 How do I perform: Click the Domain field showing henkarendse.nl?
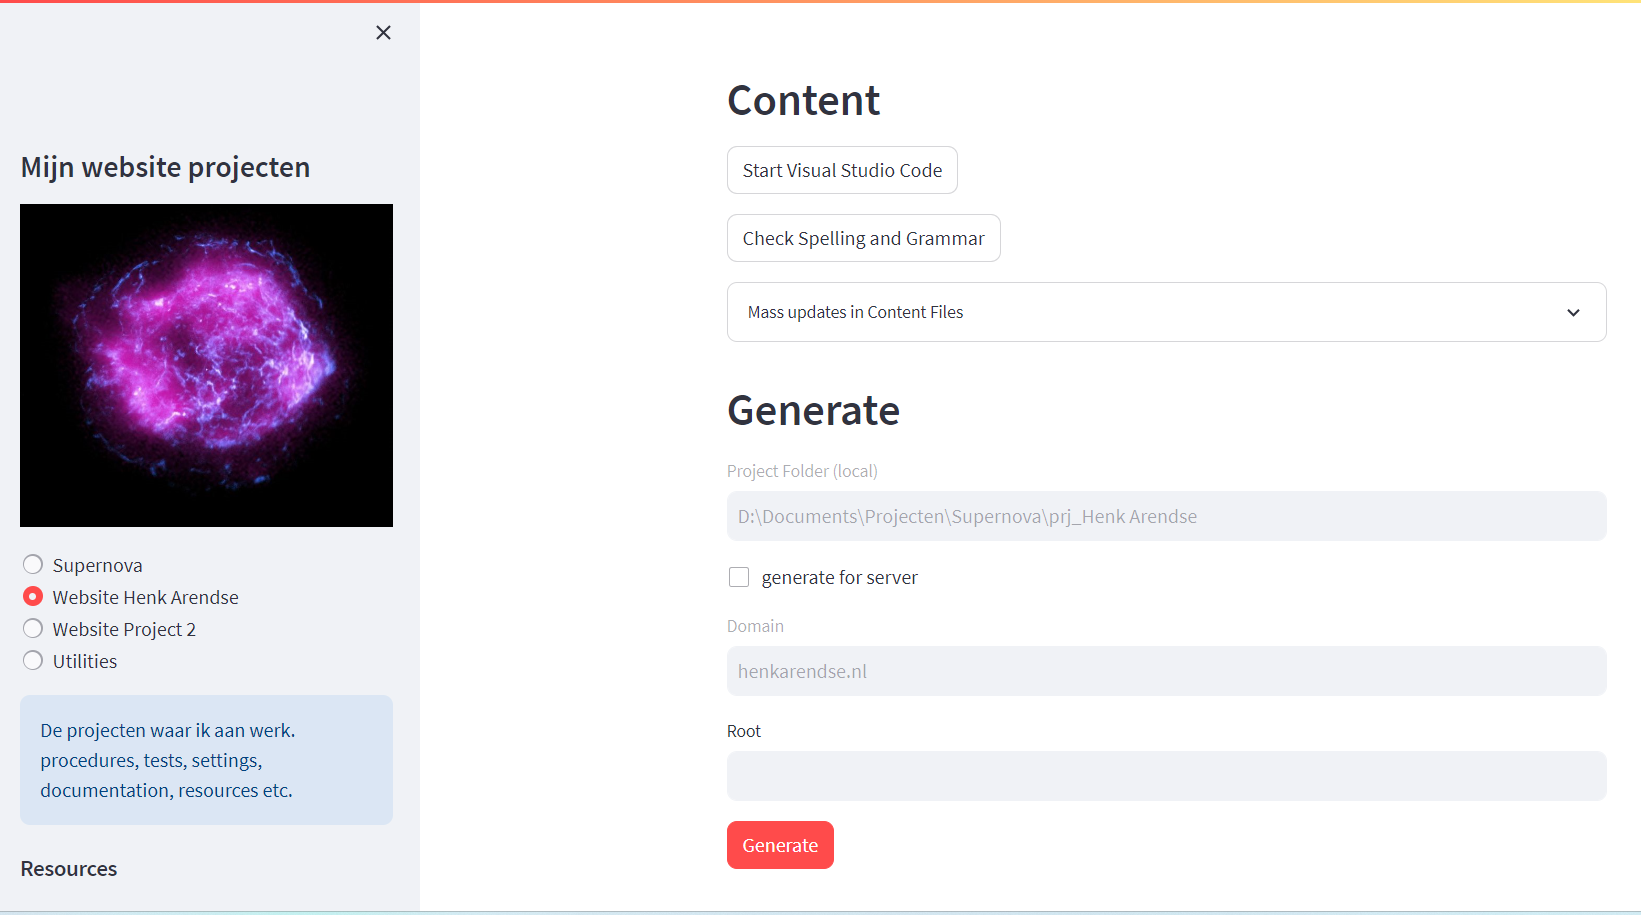1166,671
